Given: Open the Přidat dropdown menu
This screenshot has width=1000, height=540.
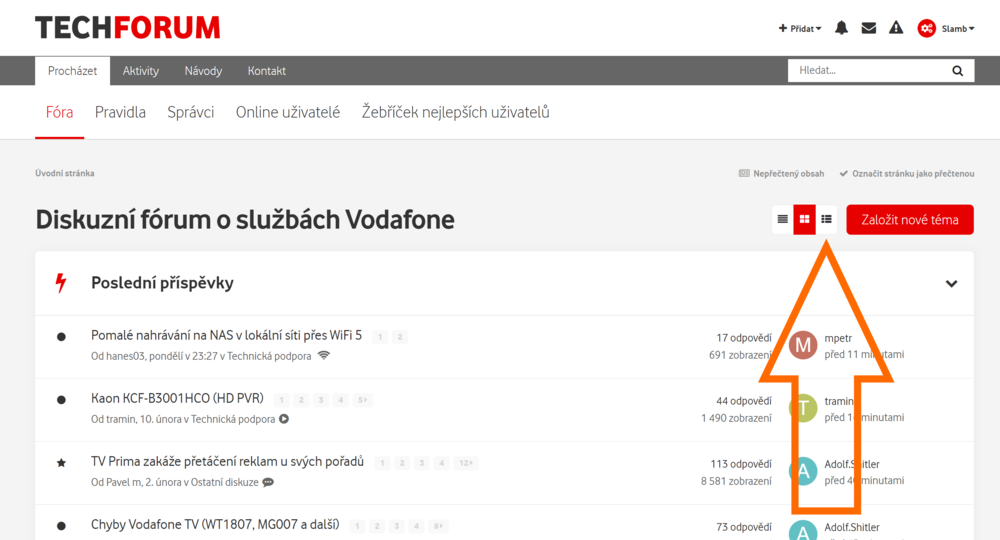Looking at the screenshot, I should coord(800,29).
